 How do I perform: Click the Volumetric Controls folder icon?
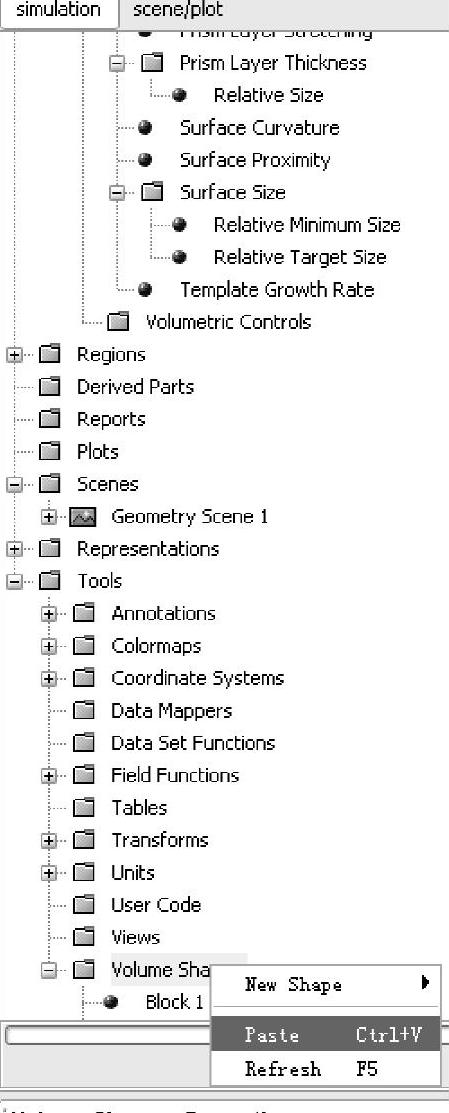pyautogui.click(x=118, y=322)
